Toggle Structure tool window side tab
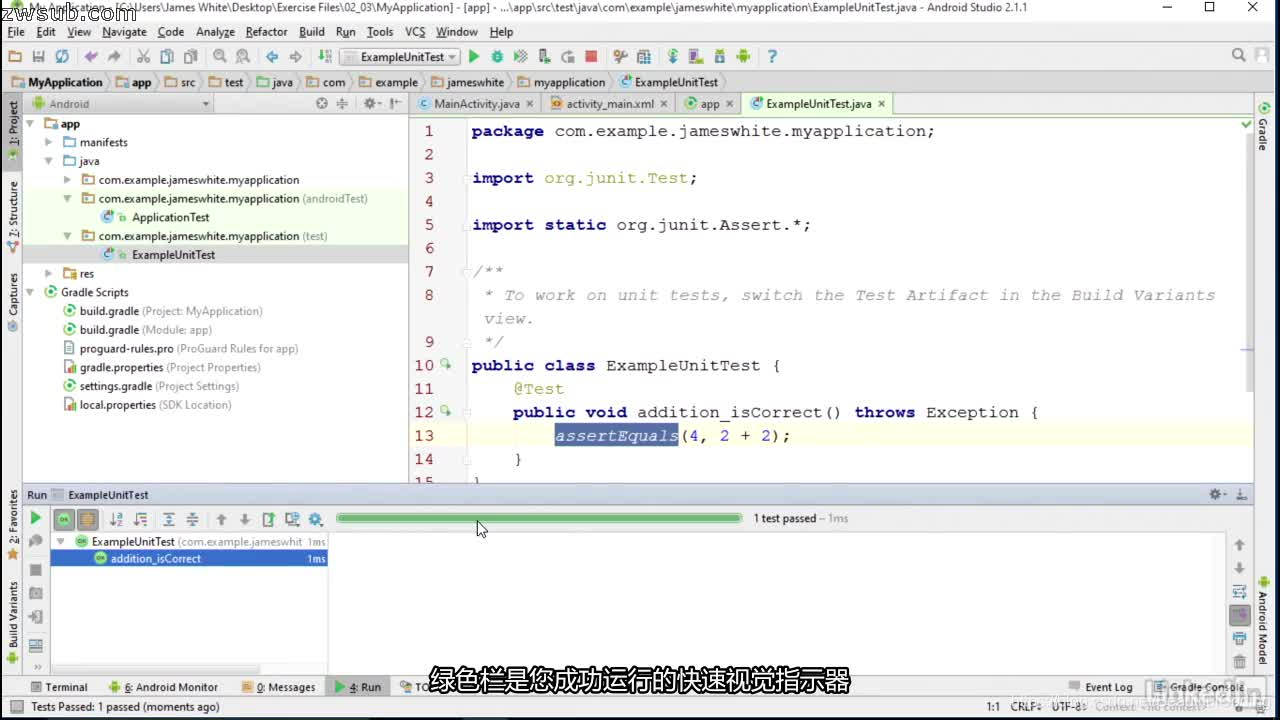The width and height of the screenshot is (1280, 720). pyautogui.click(x=13, y=216)
